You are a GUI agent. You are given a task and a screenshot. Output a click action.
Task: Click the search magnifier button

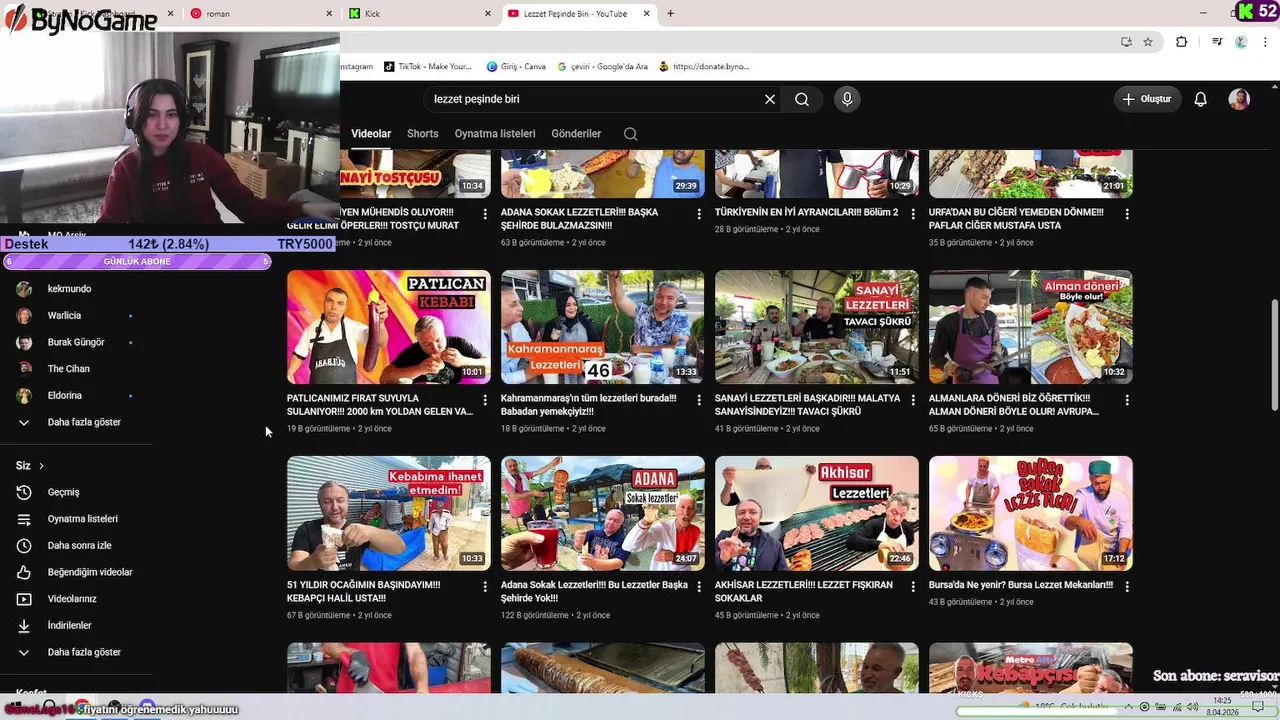pos(802,99)
